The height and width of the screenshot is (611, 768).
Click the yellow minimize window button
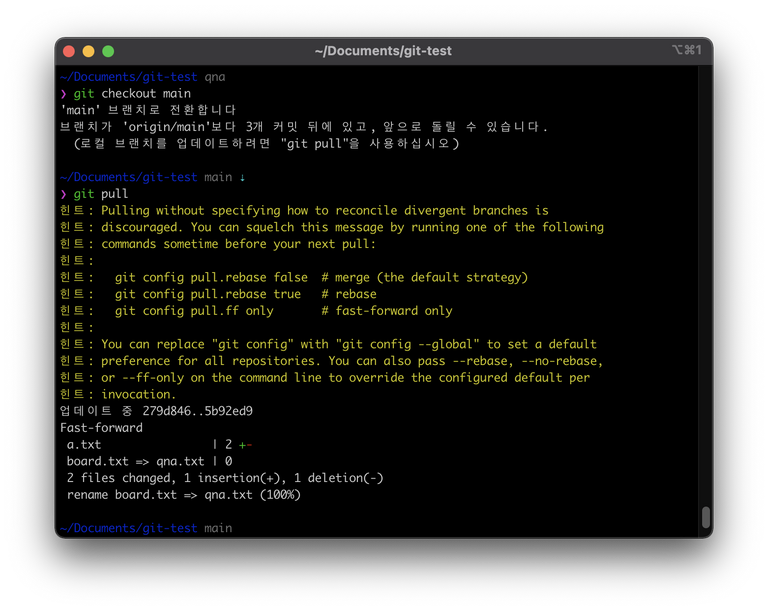click(89, 51)
